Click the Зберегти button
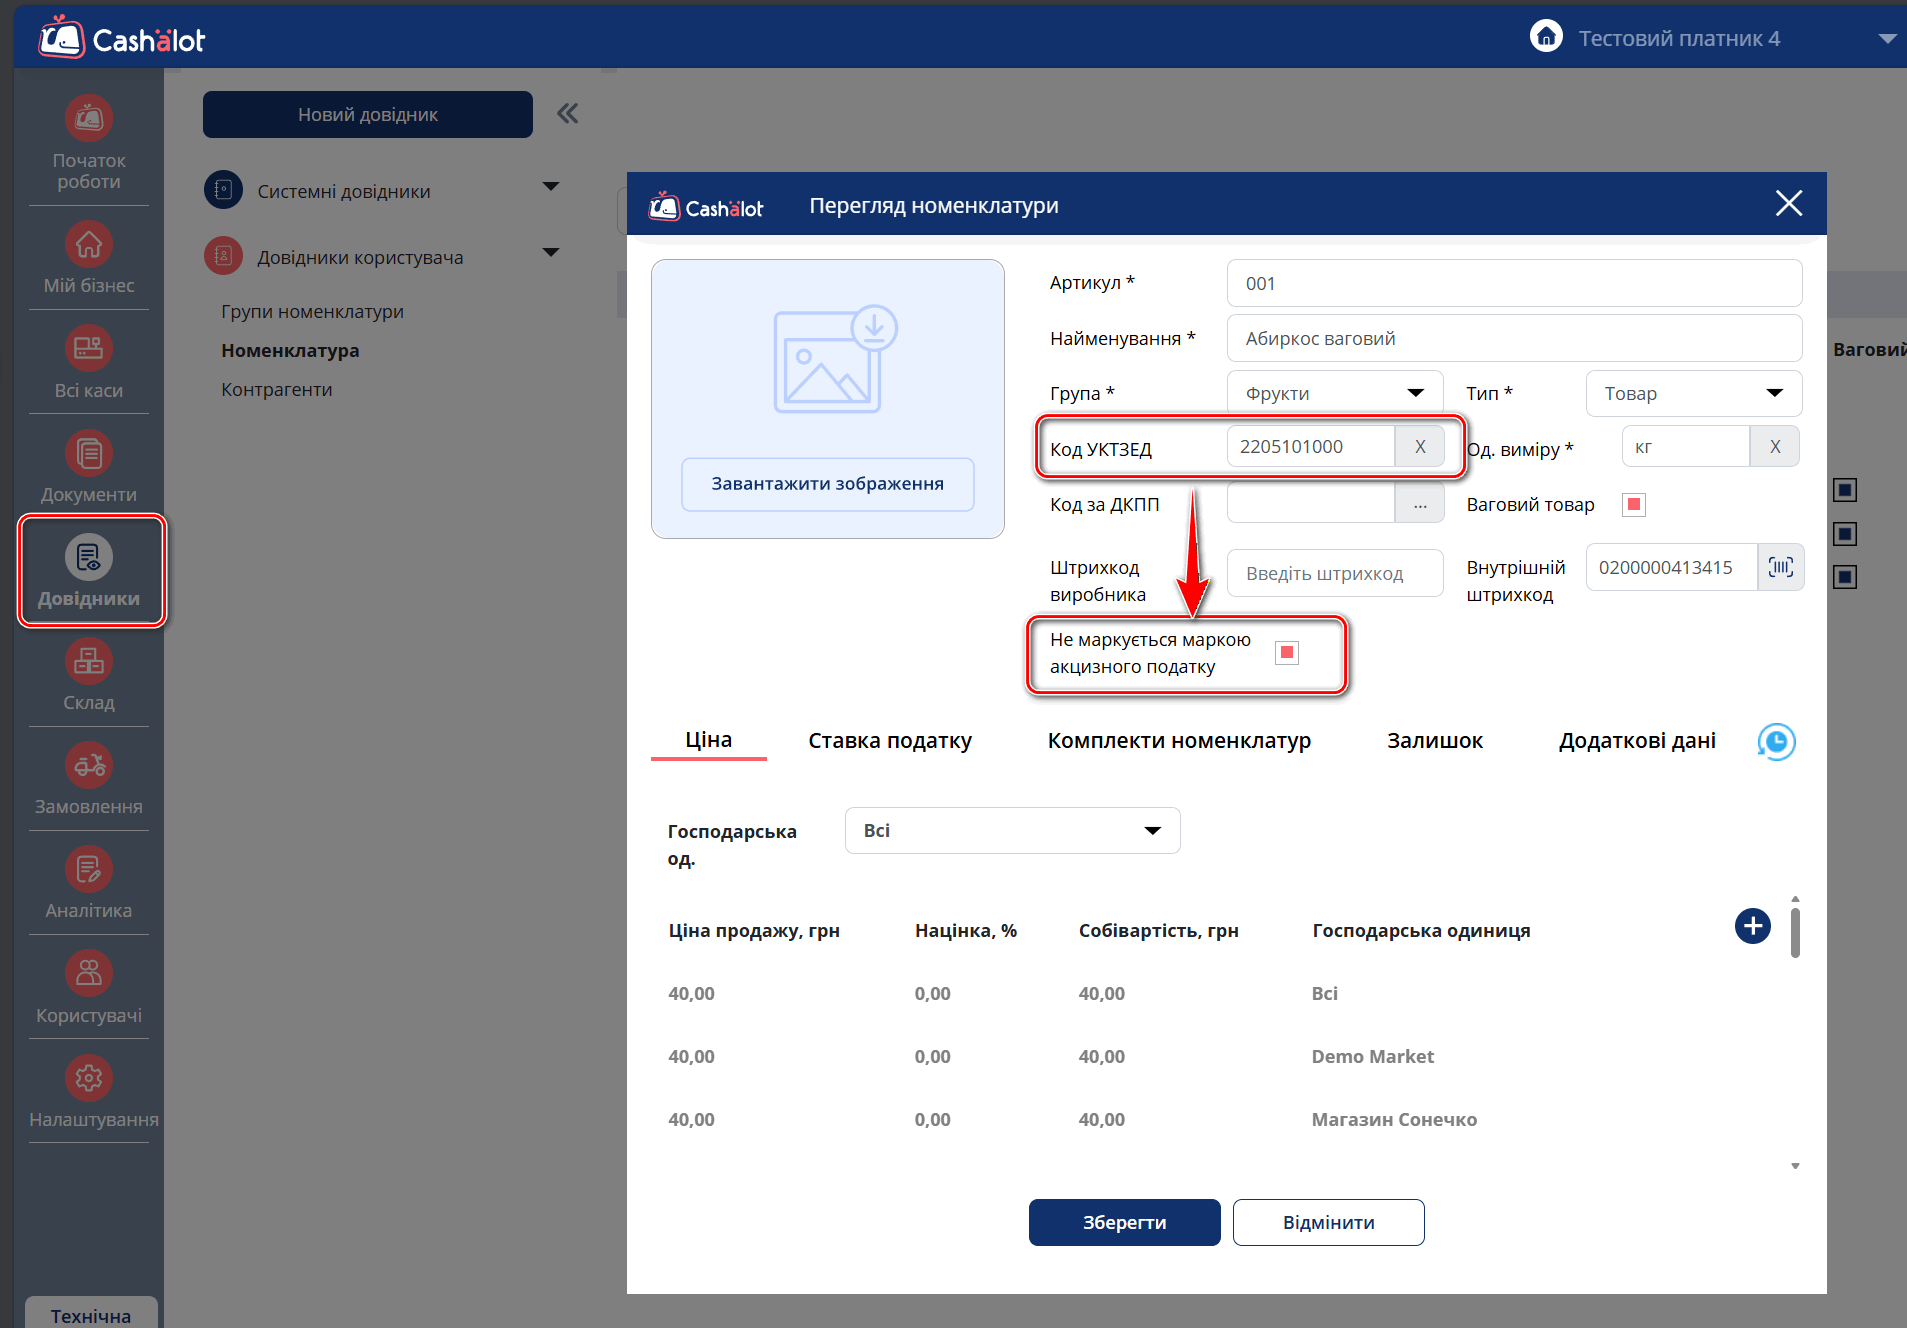 point(1124,1222)
